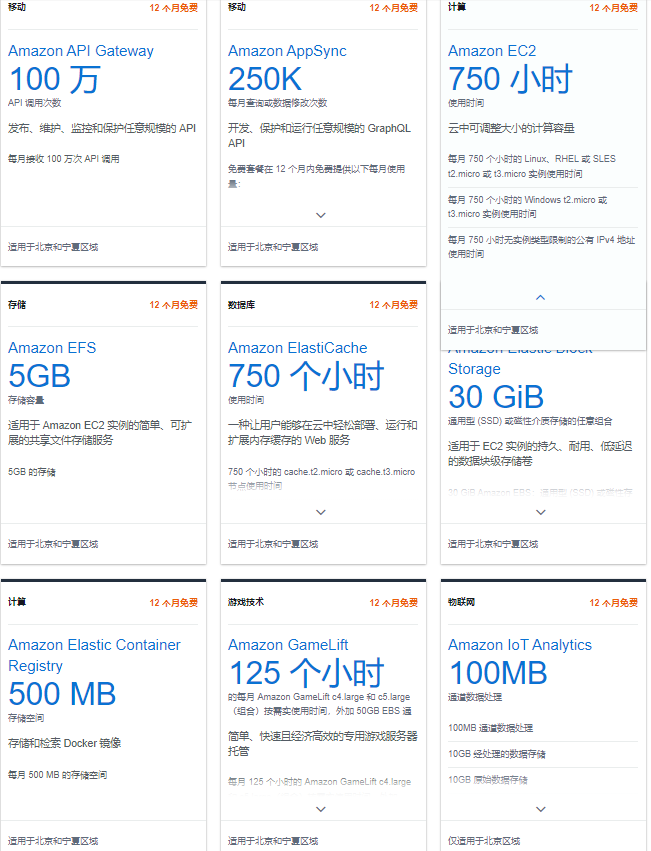The height and width of the screenshot is (851, 651).
Task: Open the Amazon API Gateway link
Action: [x=81, y=51]
